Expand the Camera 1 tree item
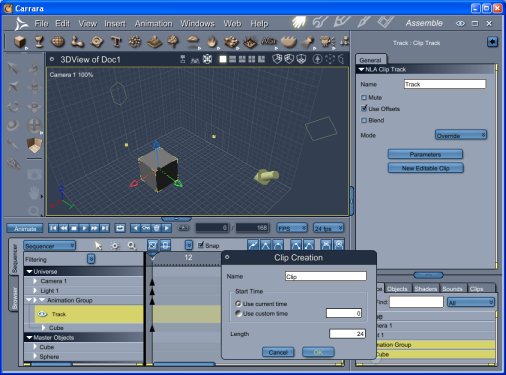Image resolution: width=506 pixels, height=375 pixels. 35,281
